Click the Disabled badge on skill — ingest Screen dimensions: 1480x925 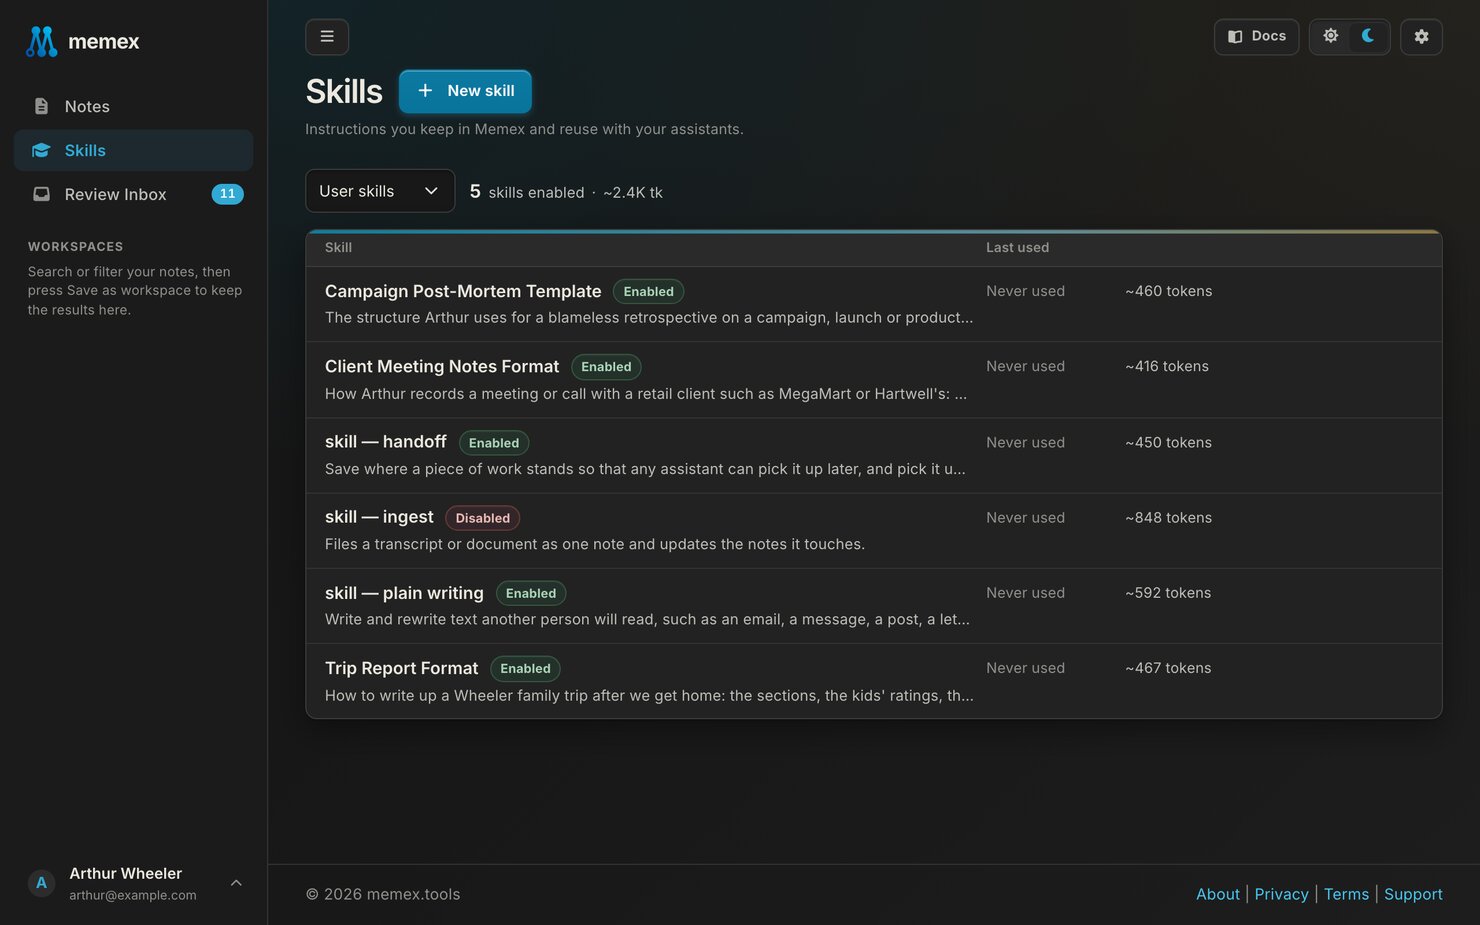coord(483,518)
